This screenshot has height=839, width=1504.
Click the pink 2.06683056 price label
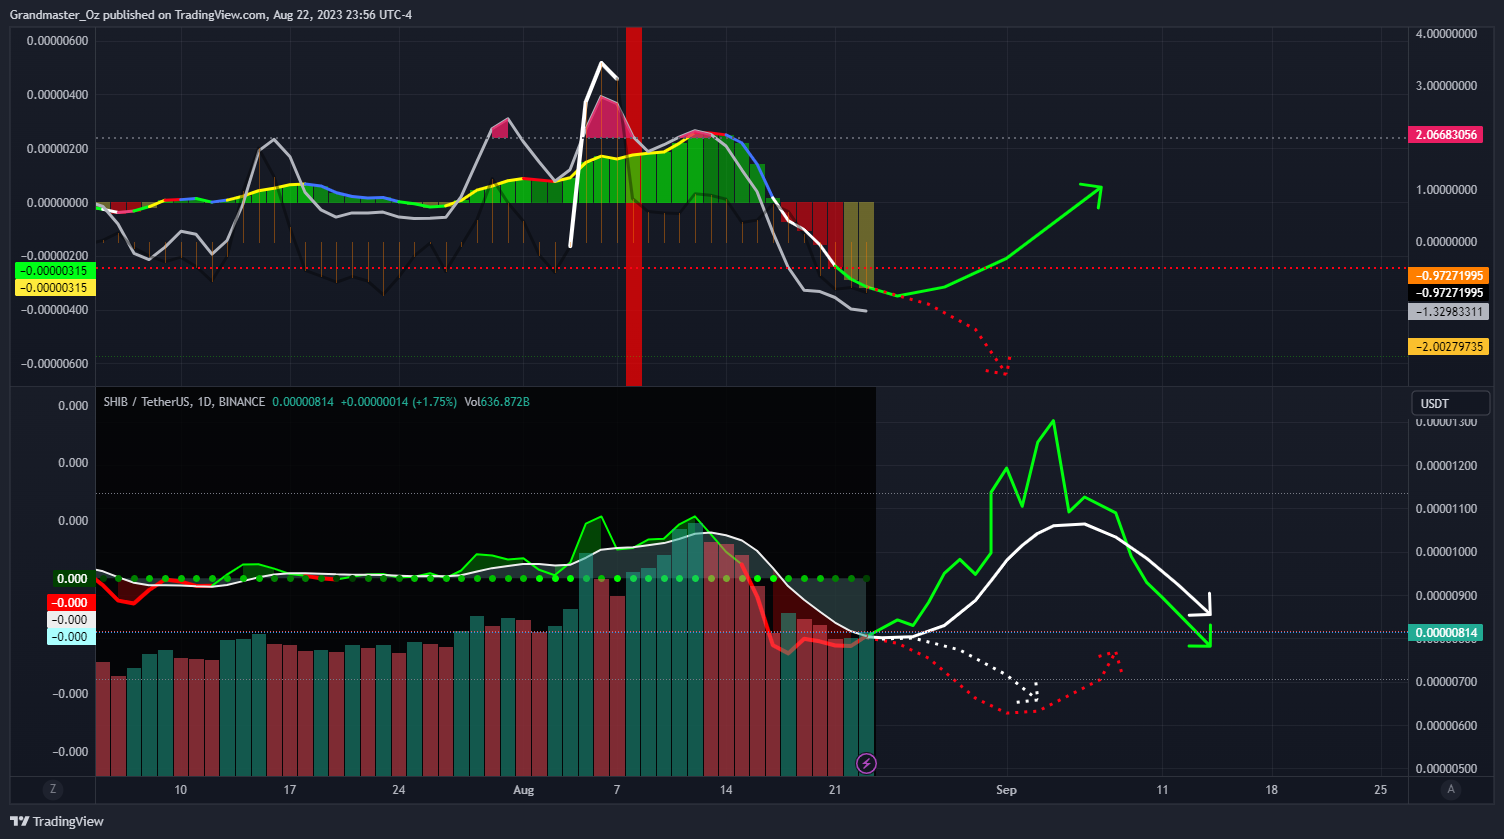tap(1448, 134)
